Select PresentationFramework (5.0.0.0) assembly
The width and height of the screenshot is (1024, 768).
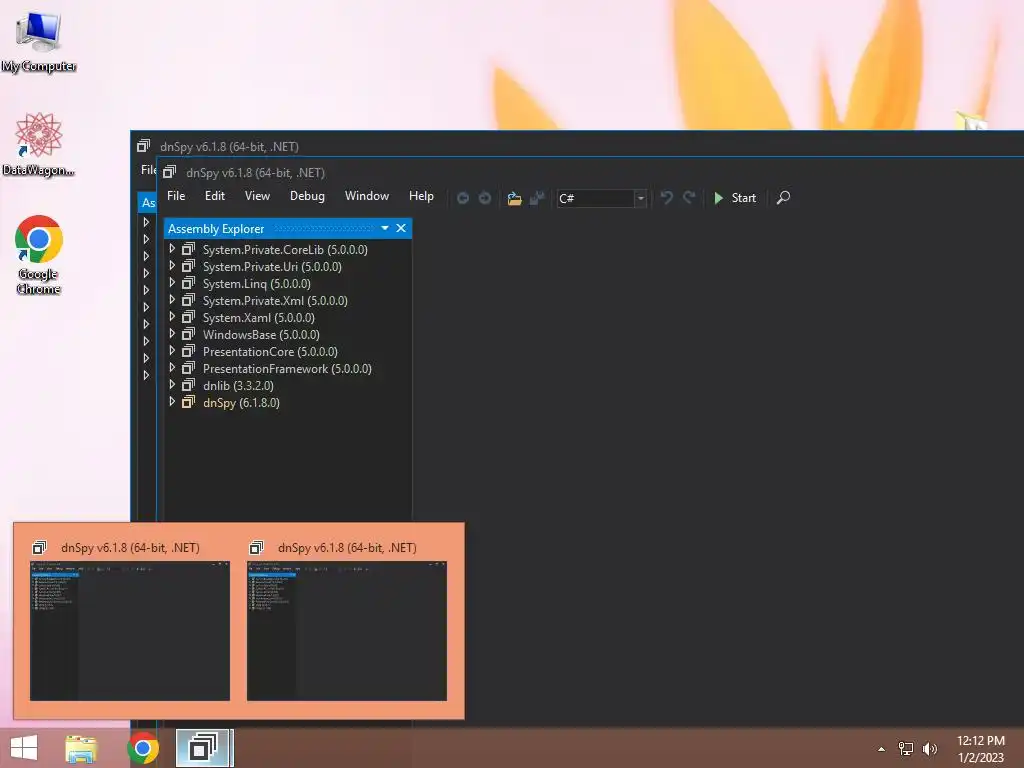click(287, 368)
